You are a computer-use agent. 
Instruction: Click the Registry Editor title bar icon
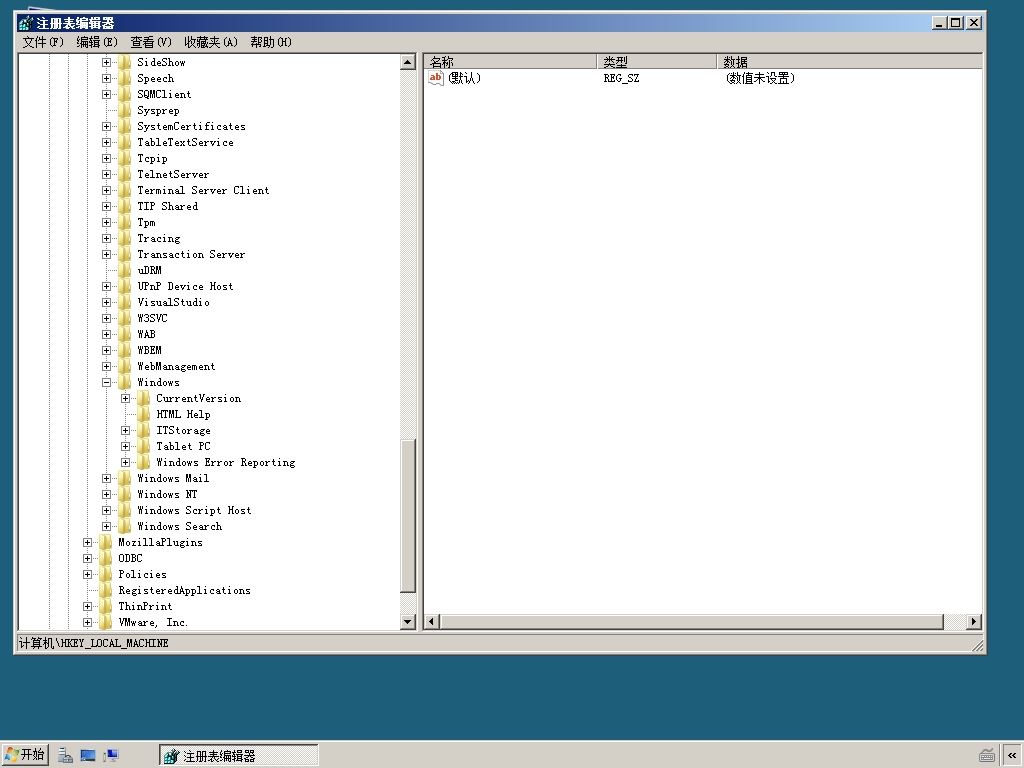[26, 24]
